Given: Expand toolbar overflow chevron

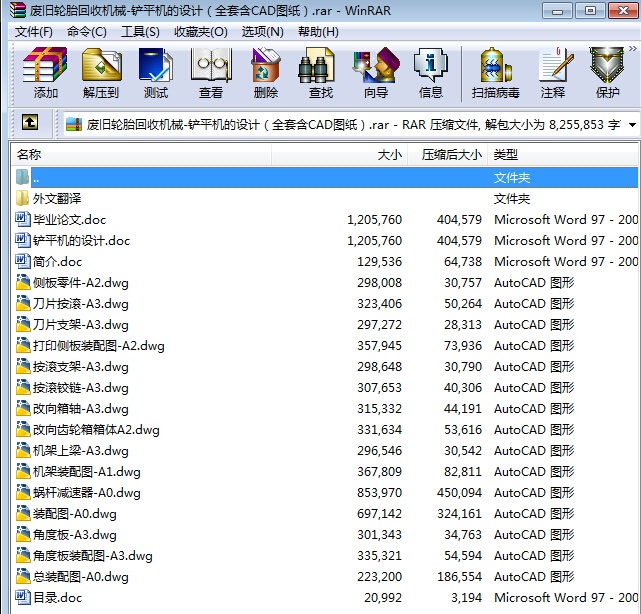Looking at the screenshot, I should pos(633,49).
